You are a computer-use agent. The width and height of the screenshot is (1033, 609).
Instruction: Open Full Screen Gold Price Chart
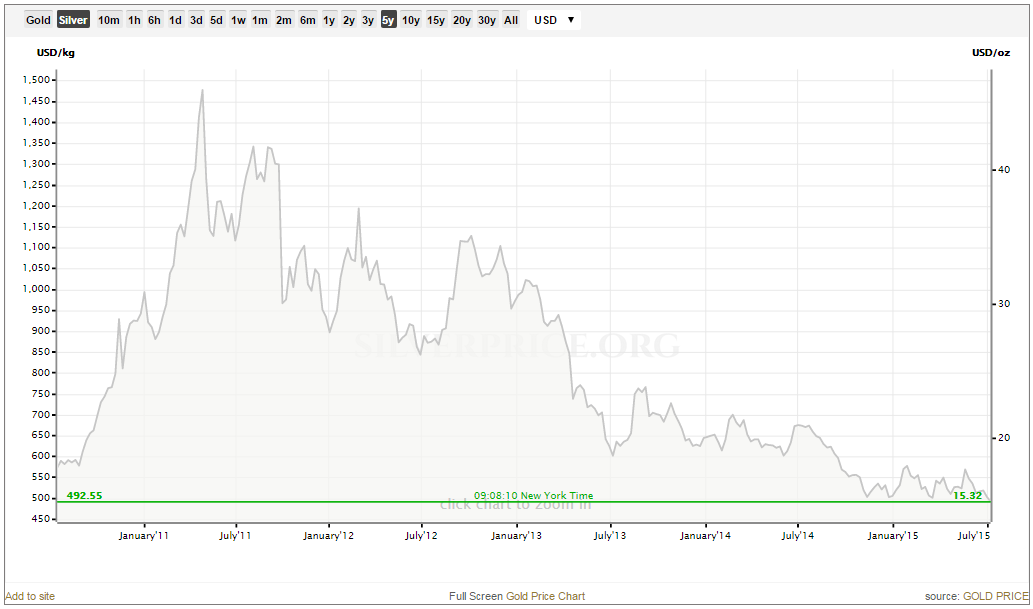517,596
